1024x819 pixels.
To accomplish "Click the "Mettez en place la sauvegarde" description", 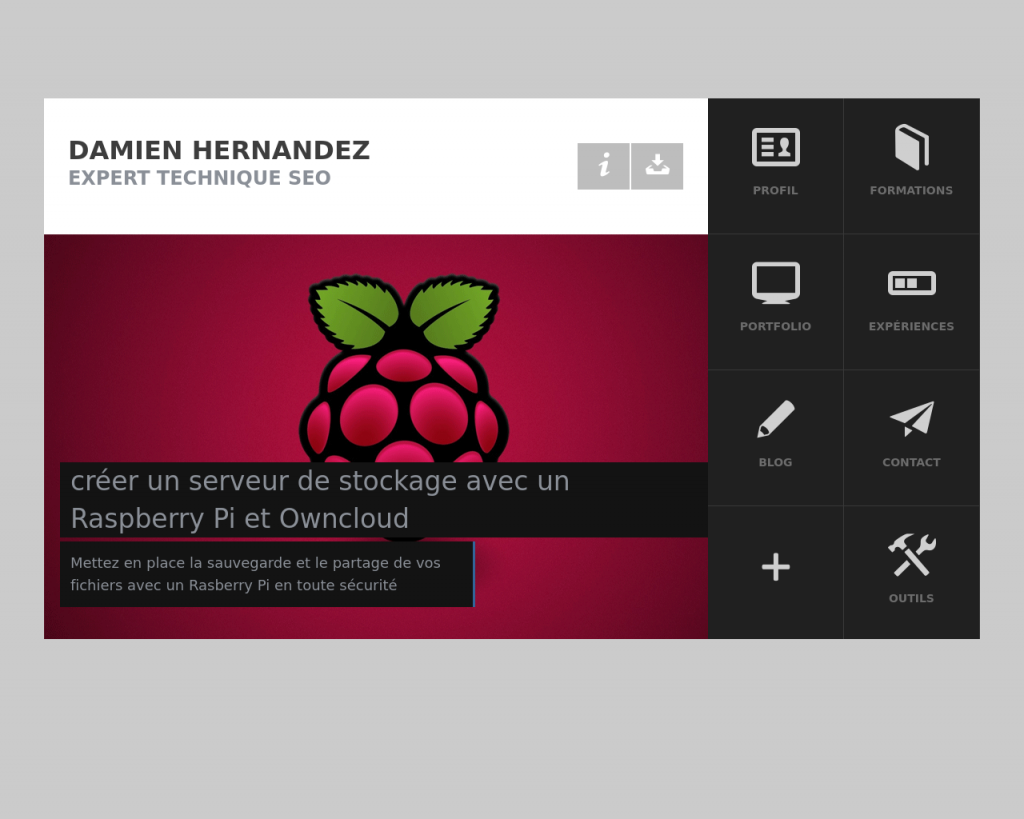I will 256,574.
